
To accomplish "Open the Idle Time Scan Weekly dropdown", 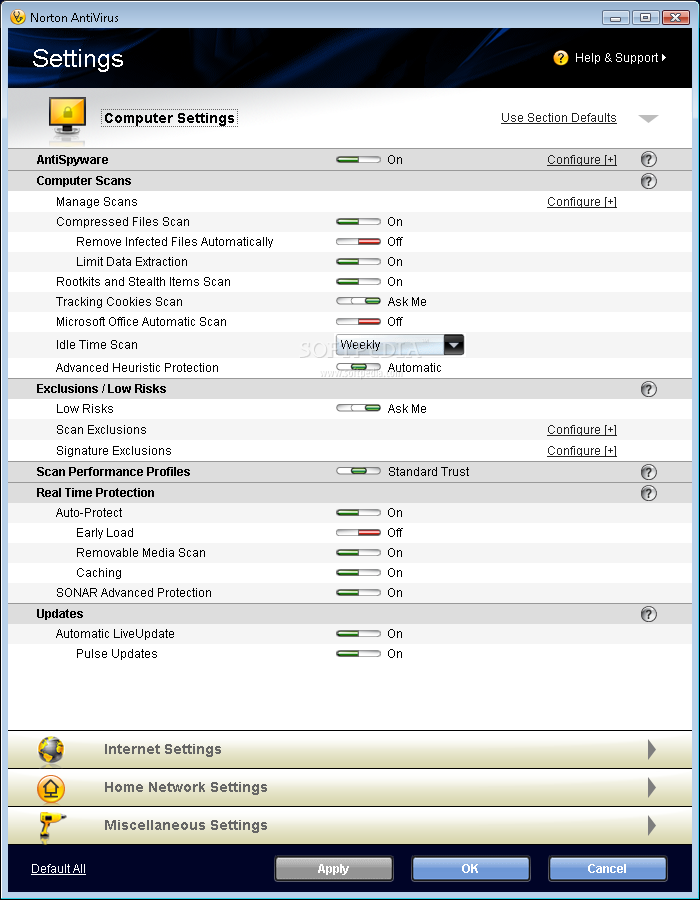I will [399, 345].
